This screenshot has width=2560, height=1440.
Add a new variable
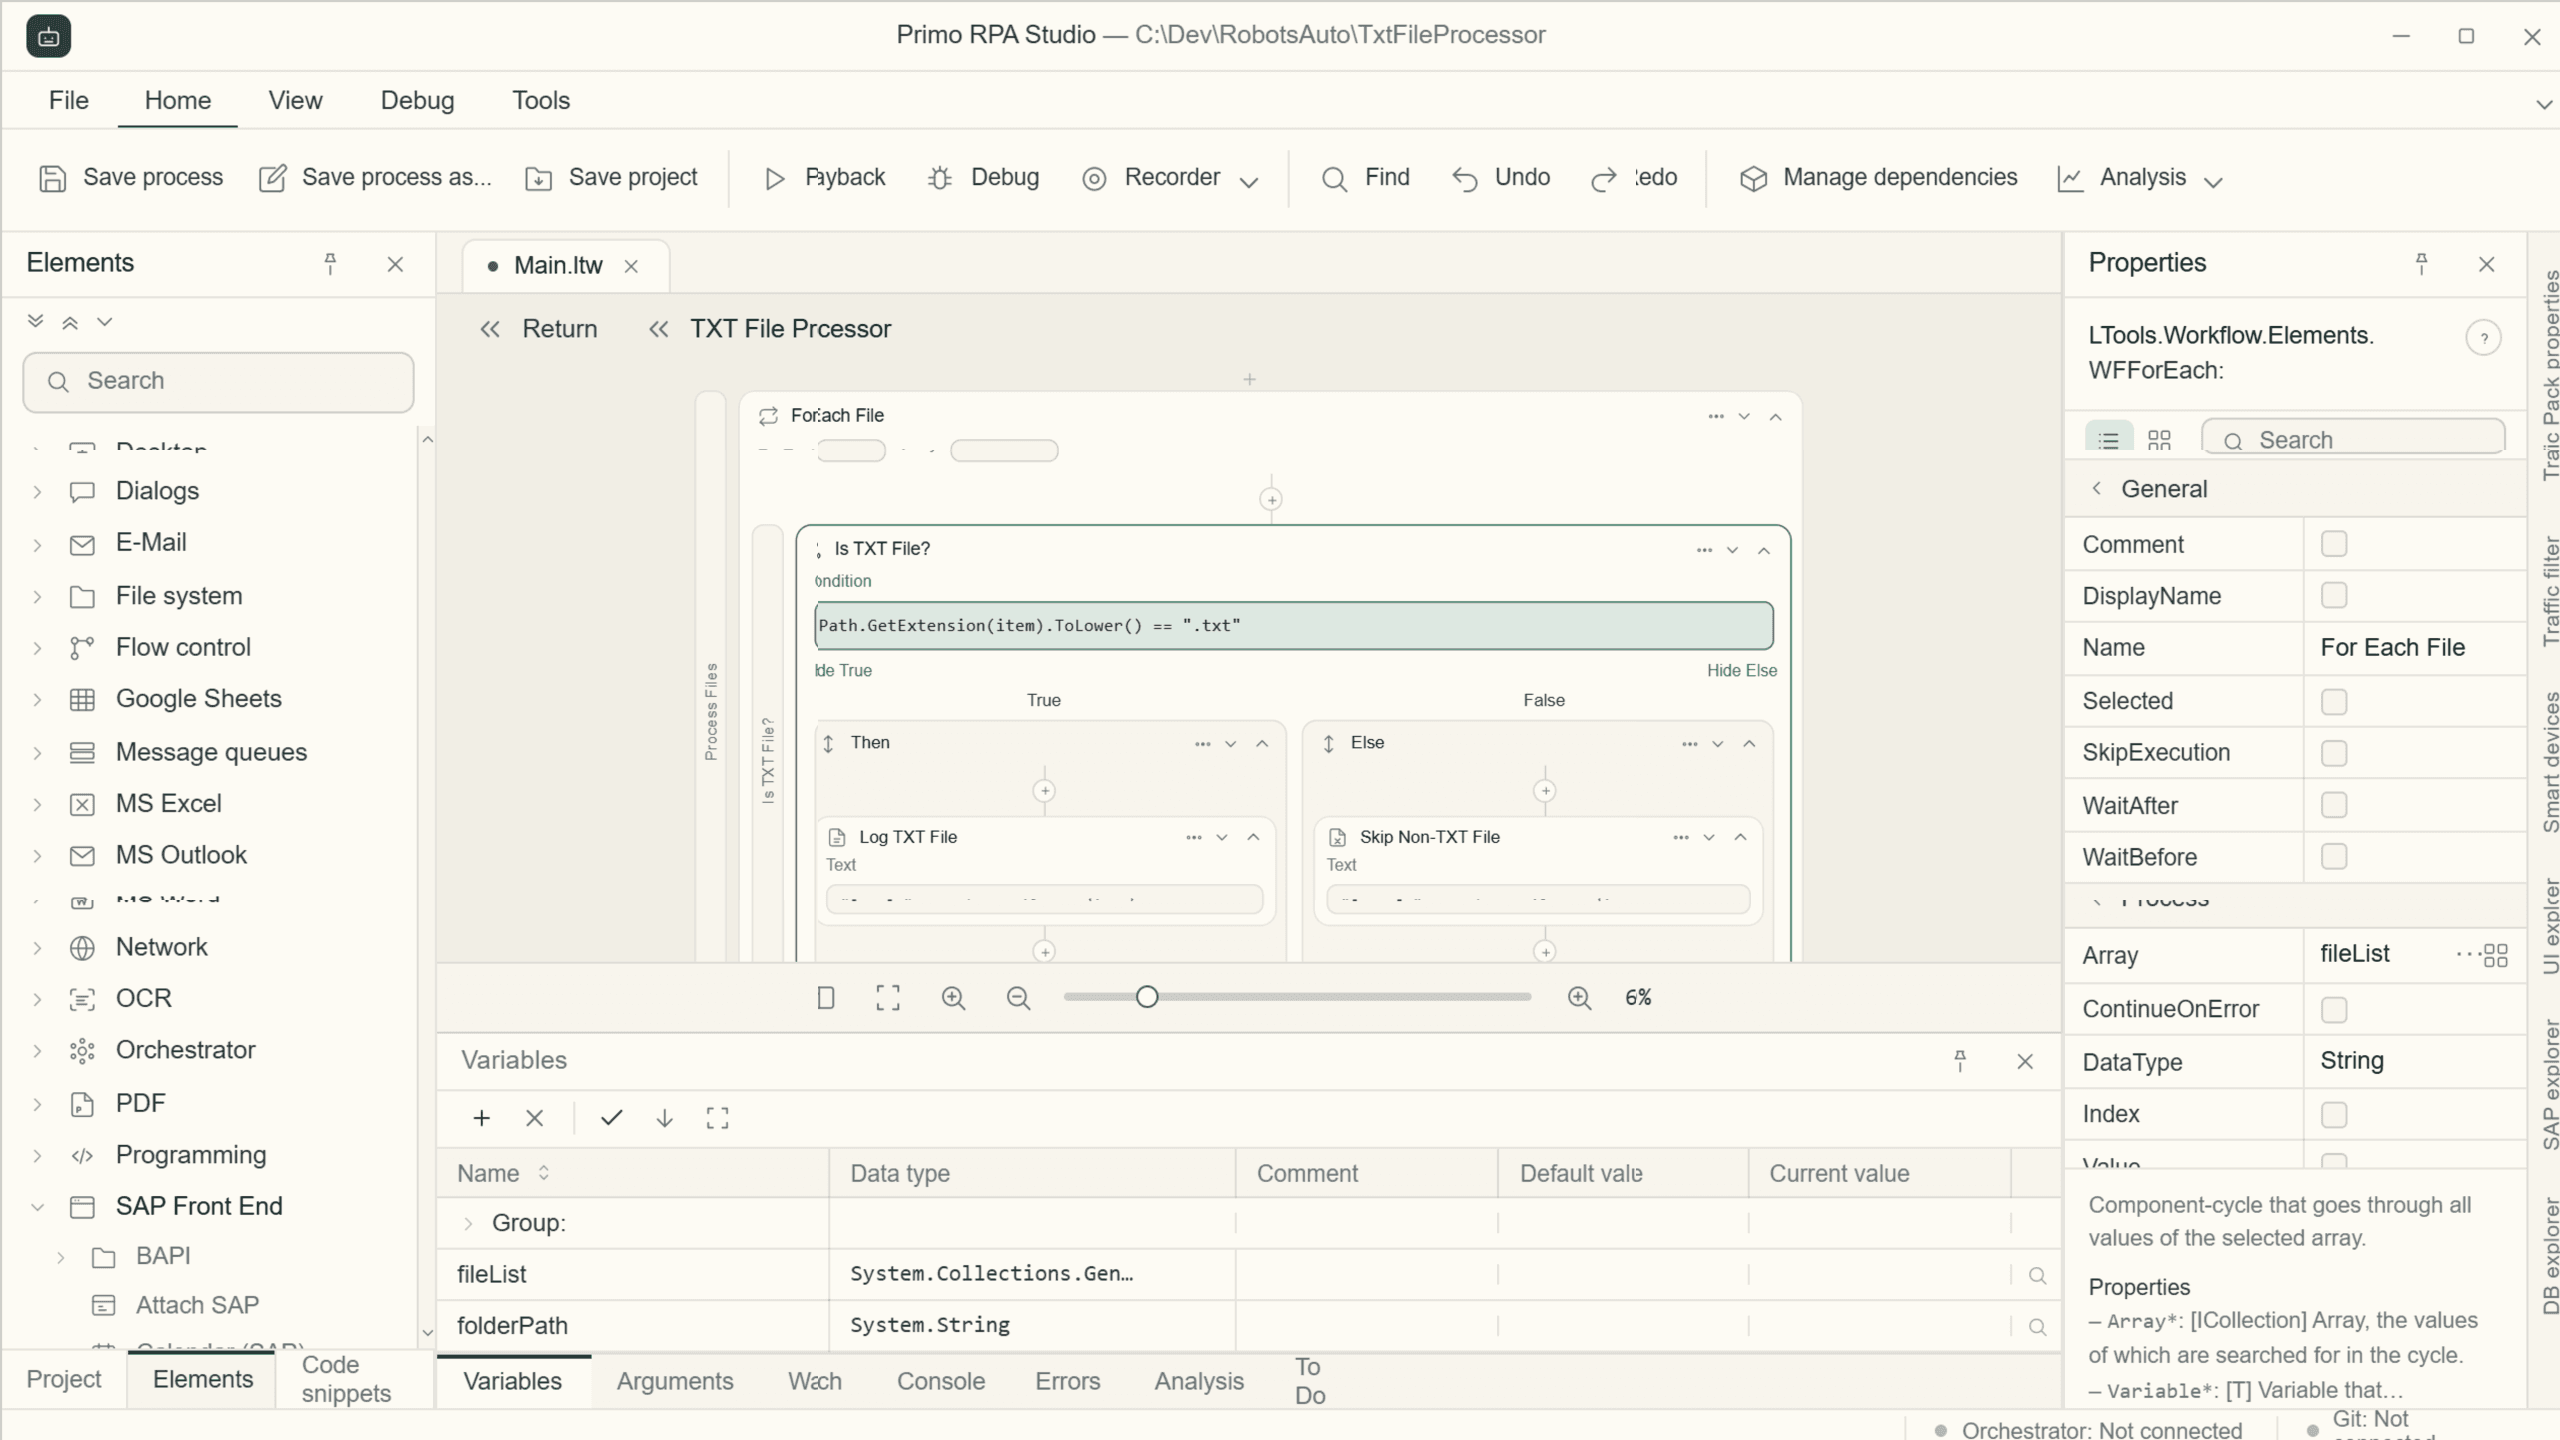point(481,1118)
